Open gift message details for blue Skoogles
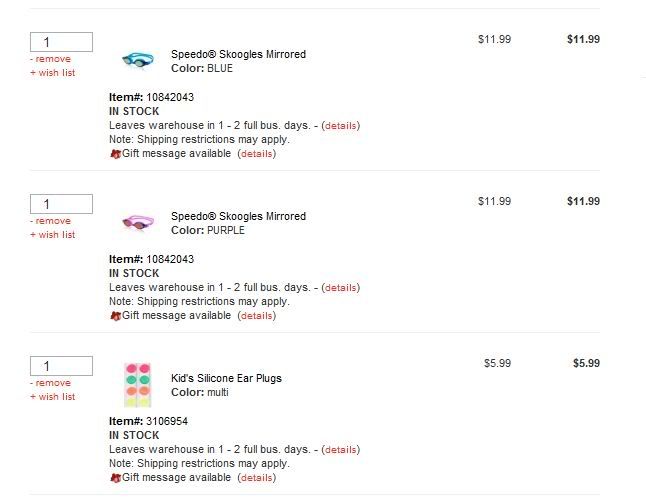 click(x=256, y=154)
